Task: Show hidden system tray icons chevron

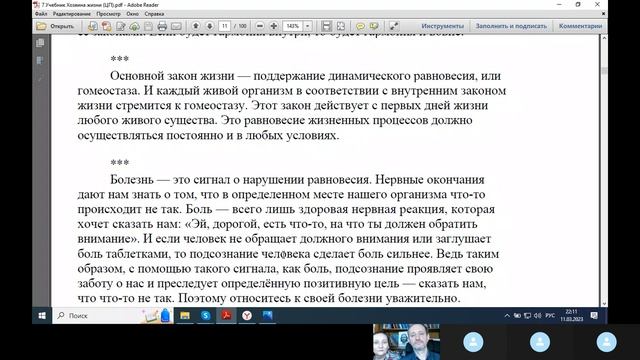Action: (507, 316)
